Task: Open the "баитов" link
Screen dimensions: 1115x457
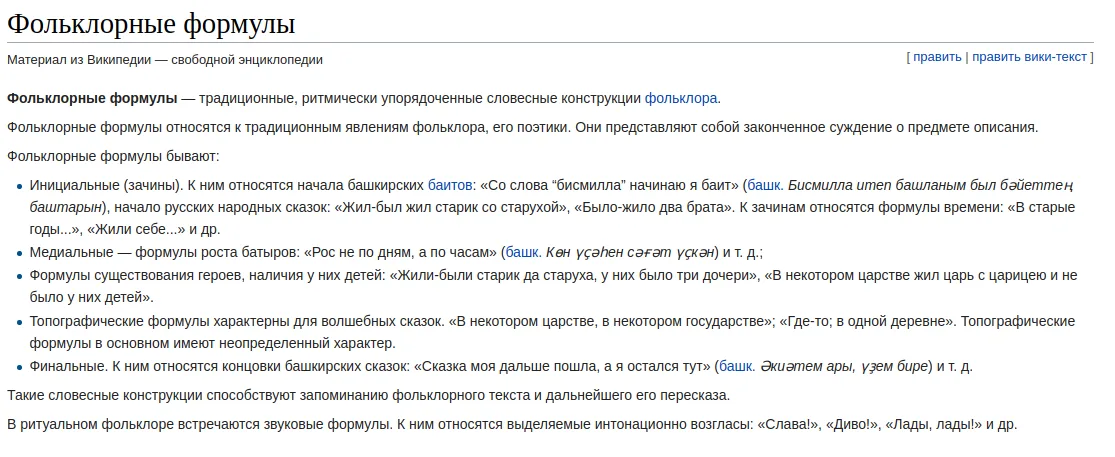Action: [449, 186]
